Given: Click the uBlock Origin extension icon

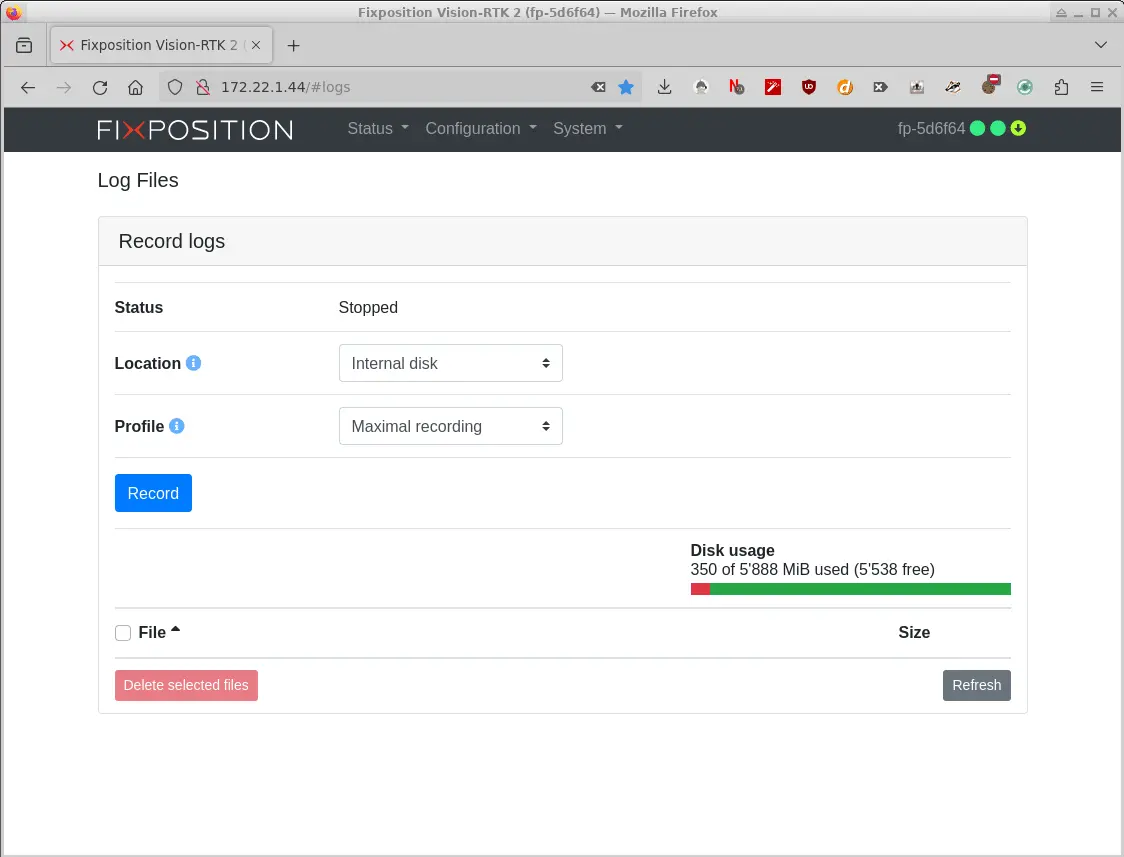Looking at the screenshot, I should (x=809, y=87).
